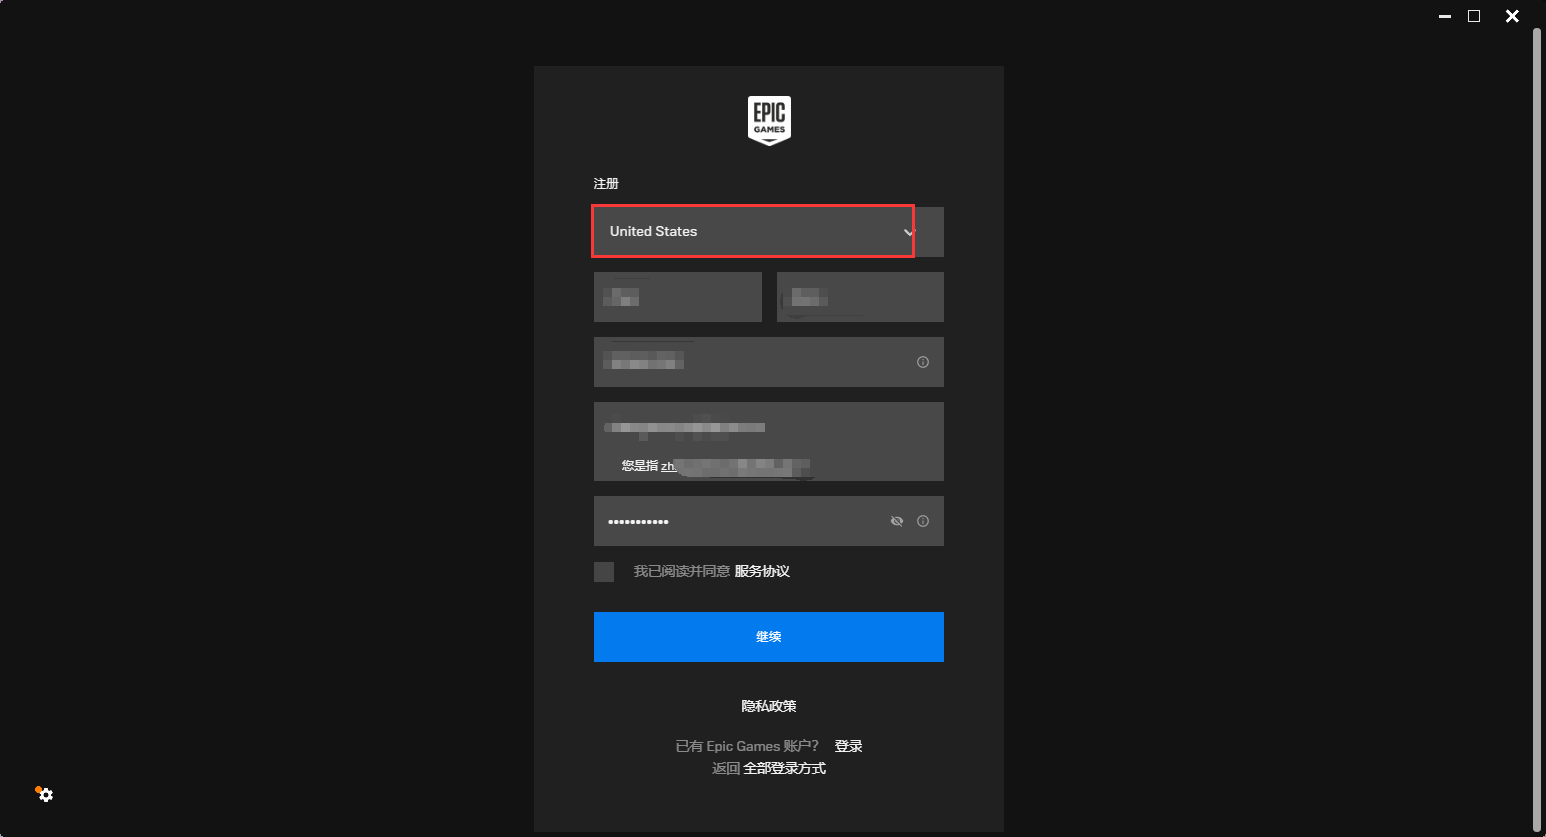Toggle password visibility eye icon
Screen dimensions: 1546x837
point(897,521)
